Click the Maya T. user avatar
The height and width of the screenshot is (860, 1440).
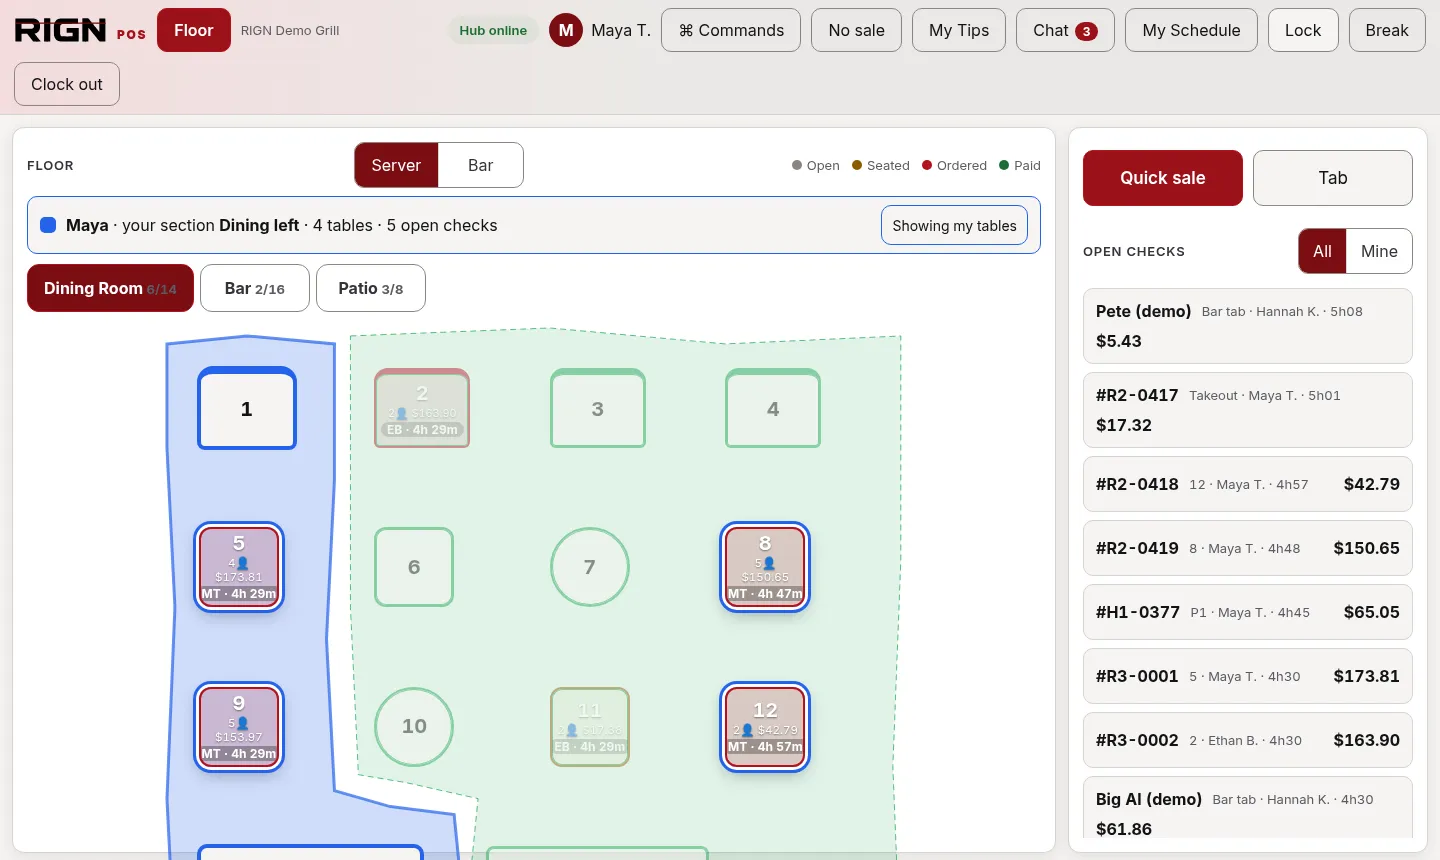point(566,30)
